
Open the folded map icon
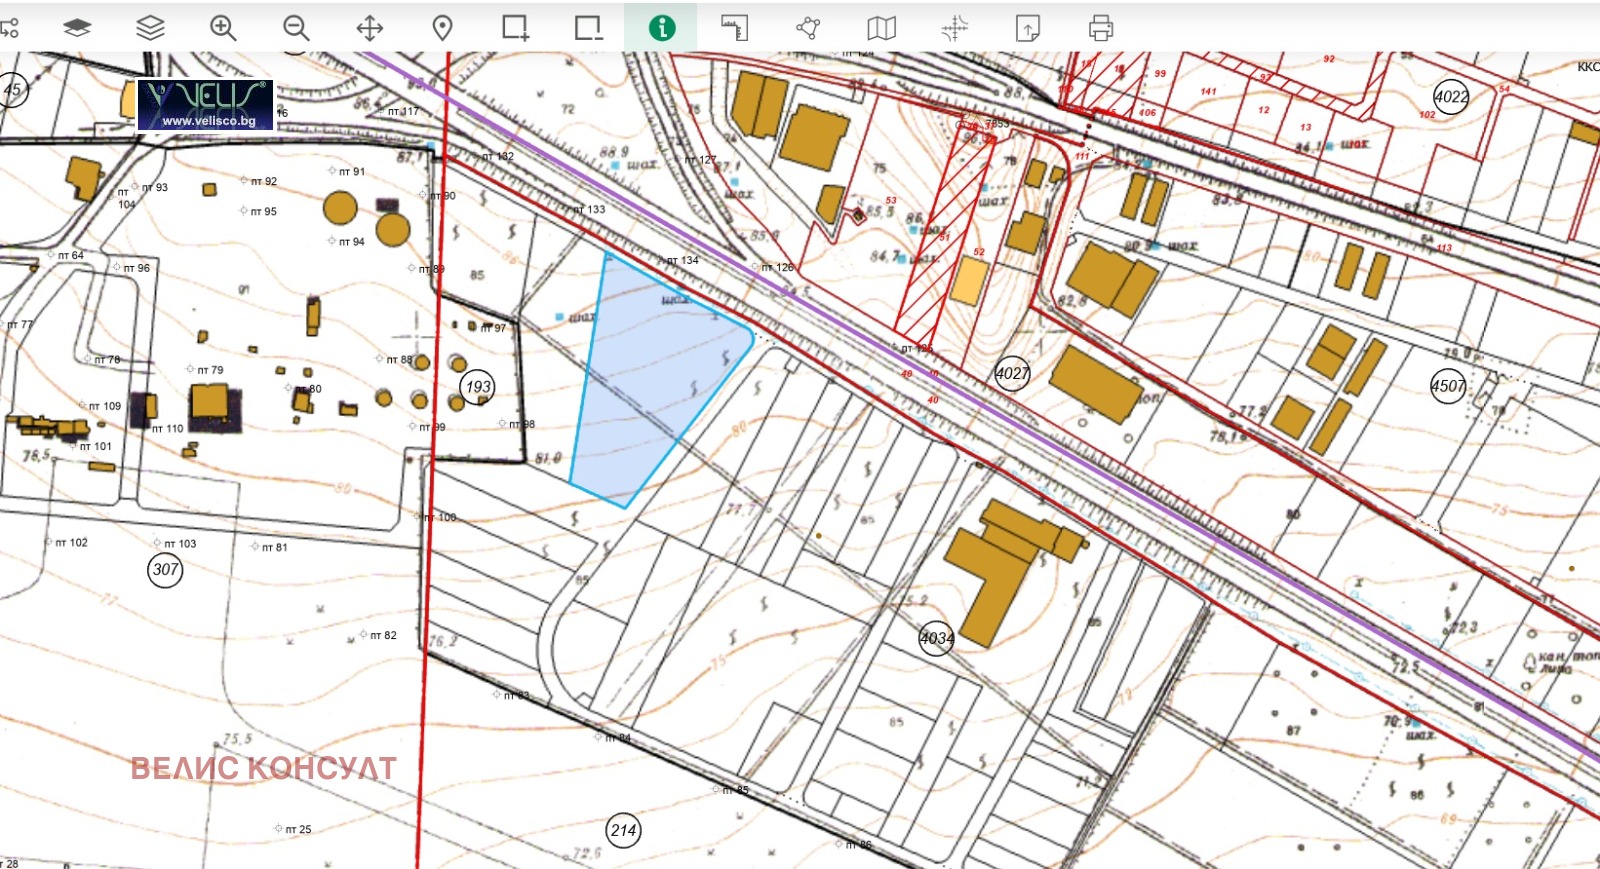click(x=881, y=28)
